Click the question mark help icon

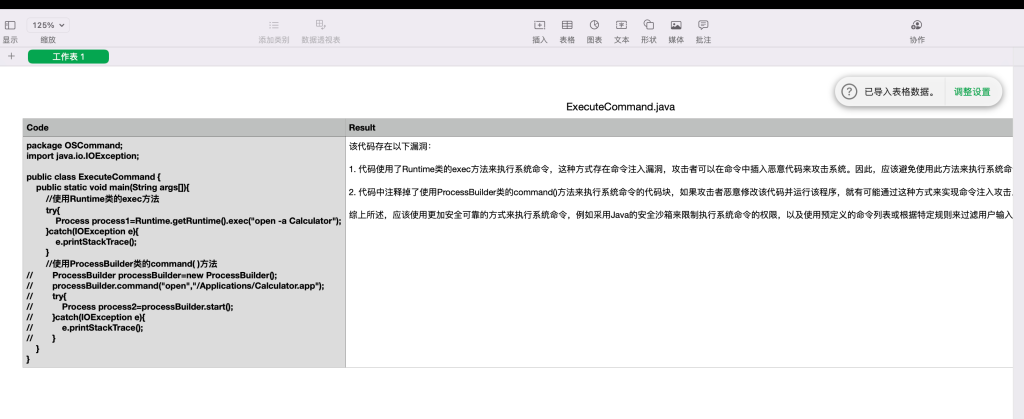click(x=849, y=91)
